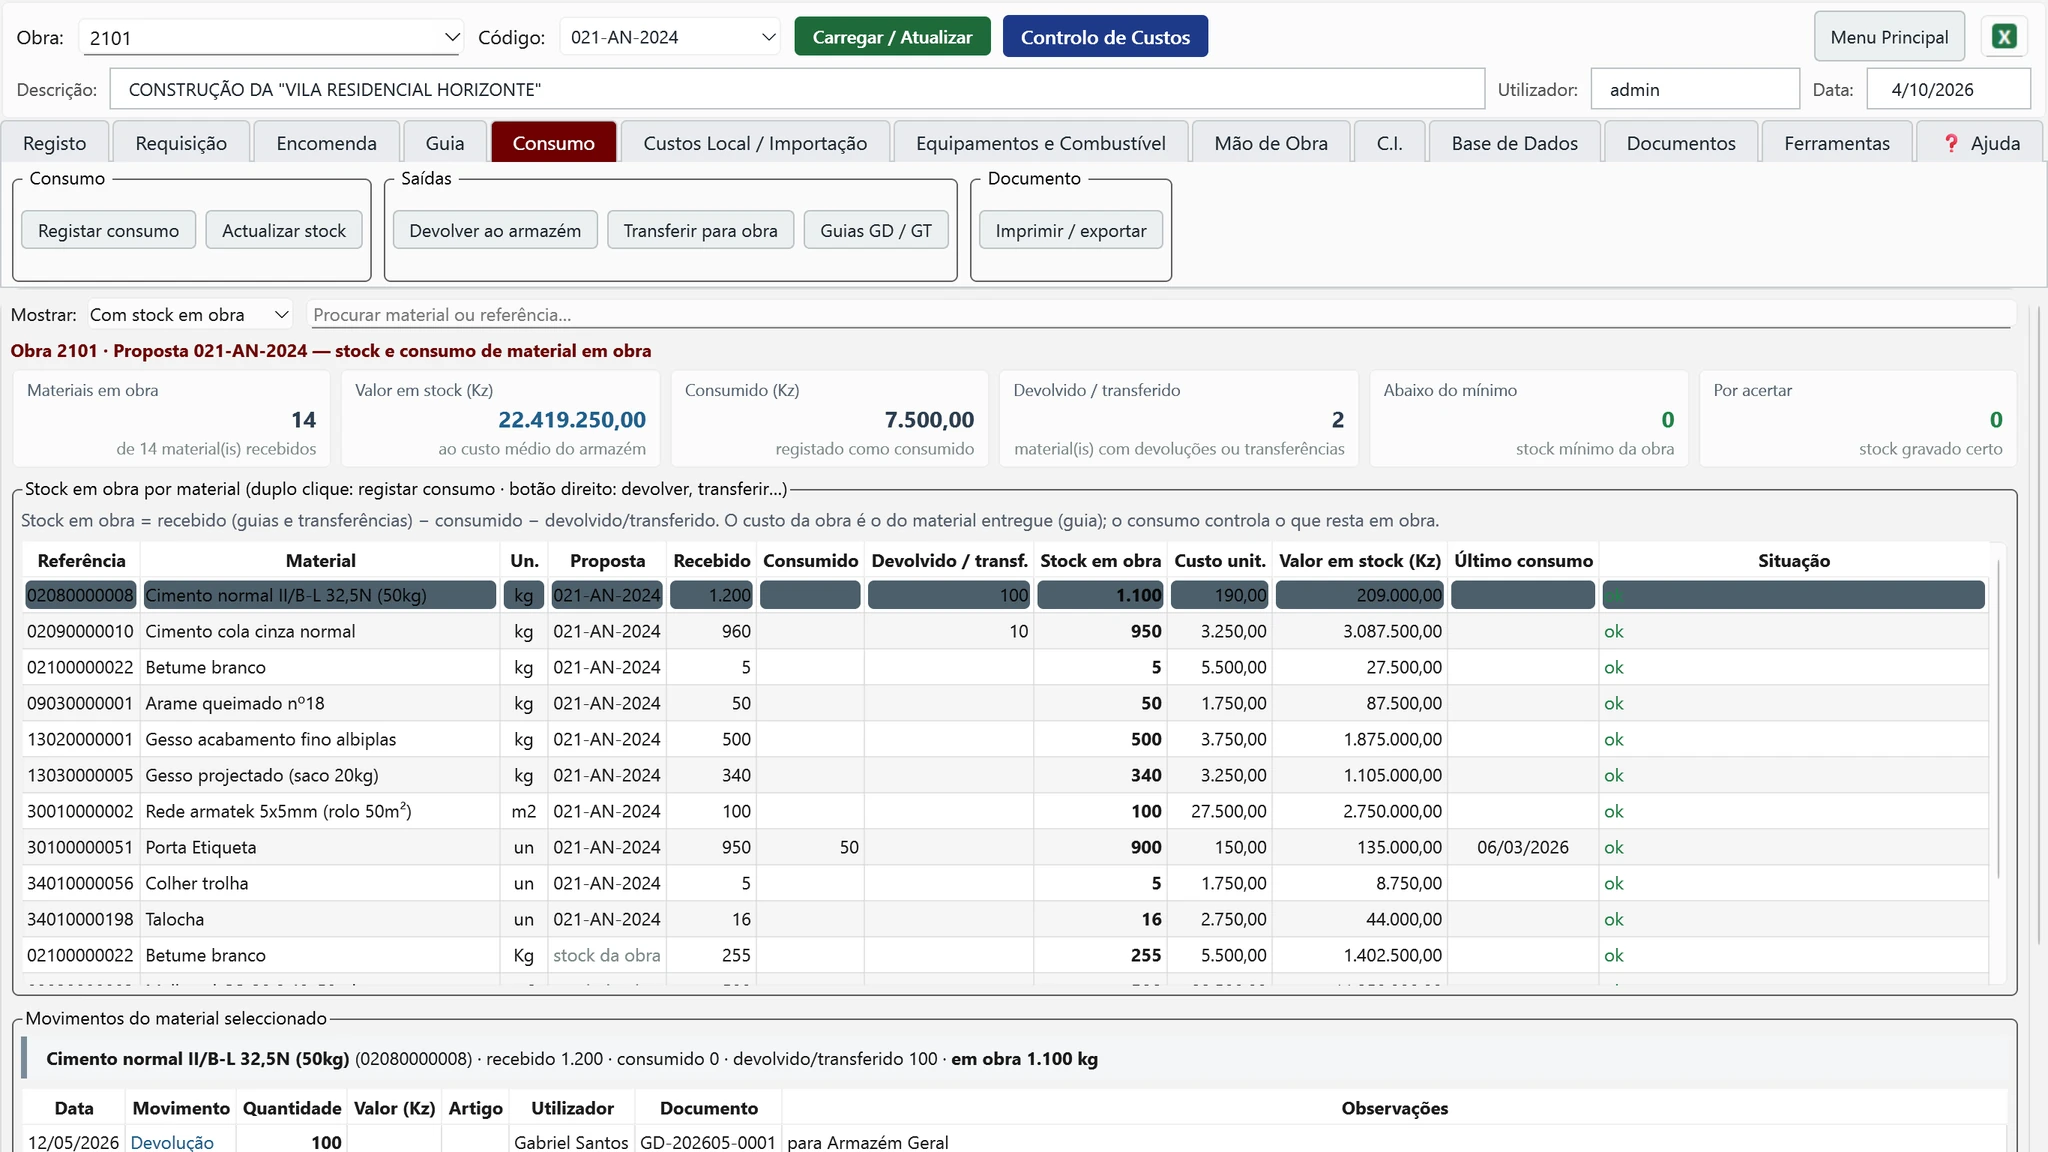This screenshot has width=2048, height=1152.
Task: Go to Menu Principal
Action: coord(1889,37)
